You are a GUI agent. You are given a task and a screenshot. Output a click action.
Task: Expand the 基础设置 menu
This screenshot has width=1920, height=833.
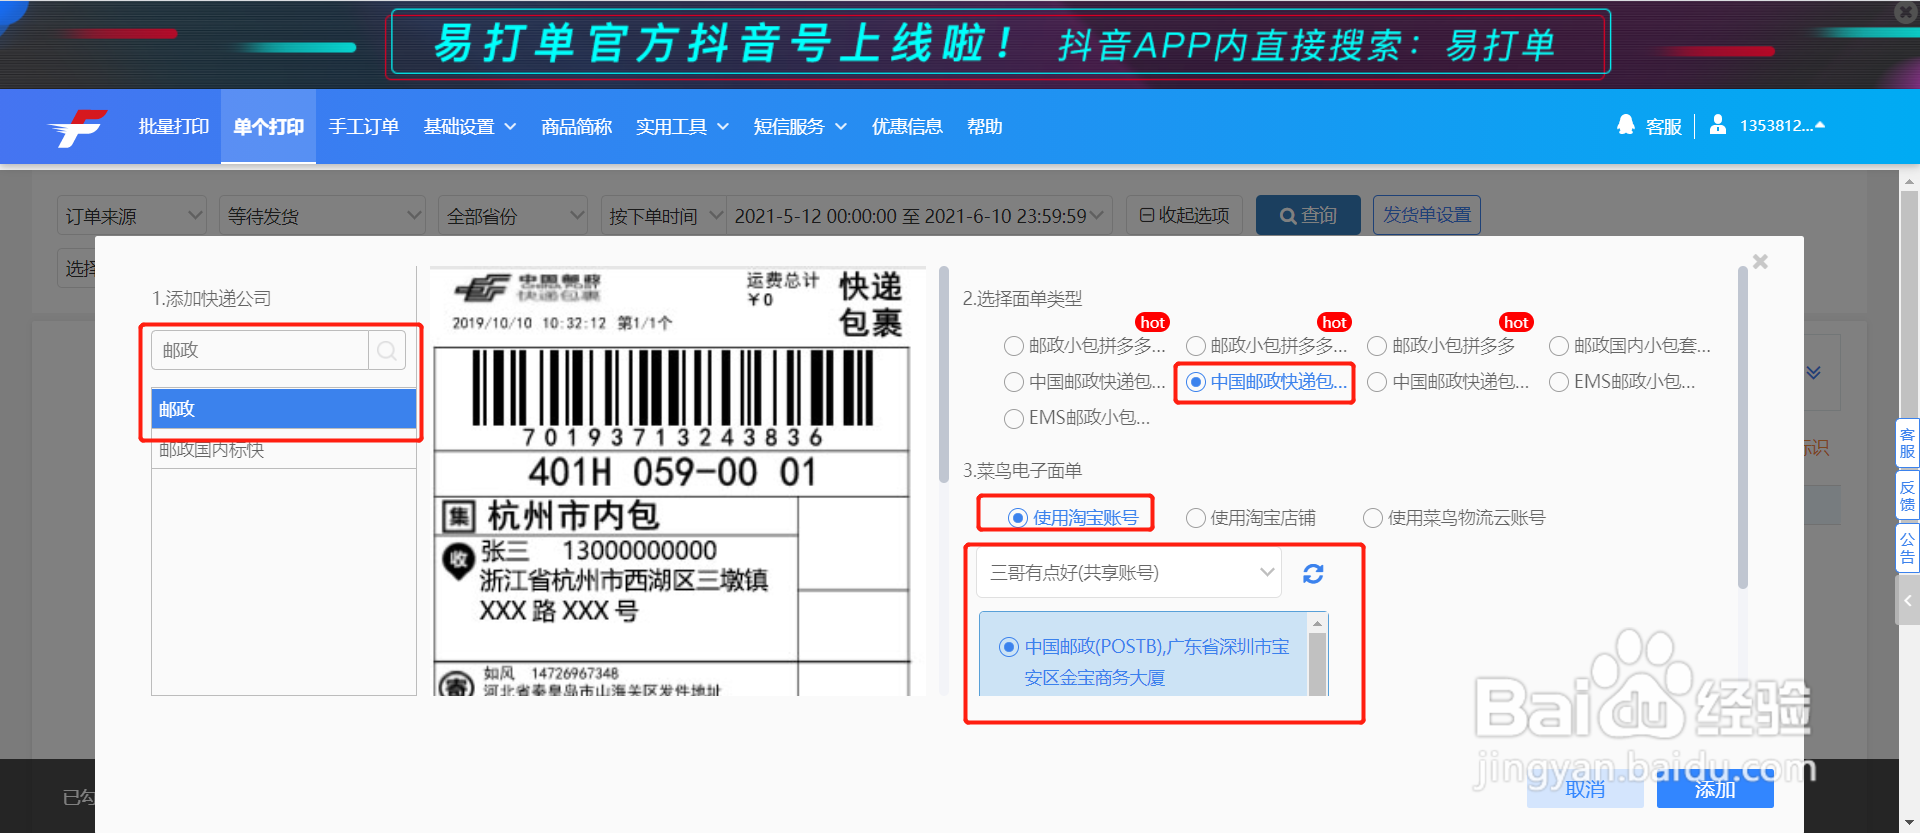pyautogui.click(x=469, y=127)
